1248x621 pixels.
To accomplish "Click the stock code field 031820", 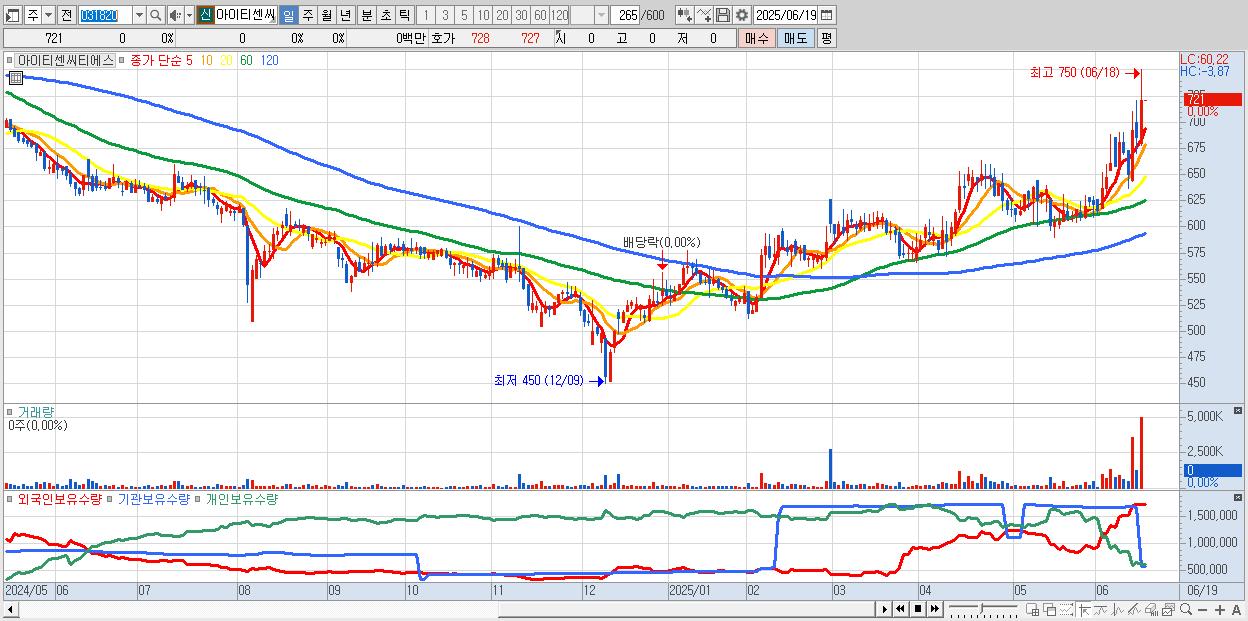I will pos(105,15).
